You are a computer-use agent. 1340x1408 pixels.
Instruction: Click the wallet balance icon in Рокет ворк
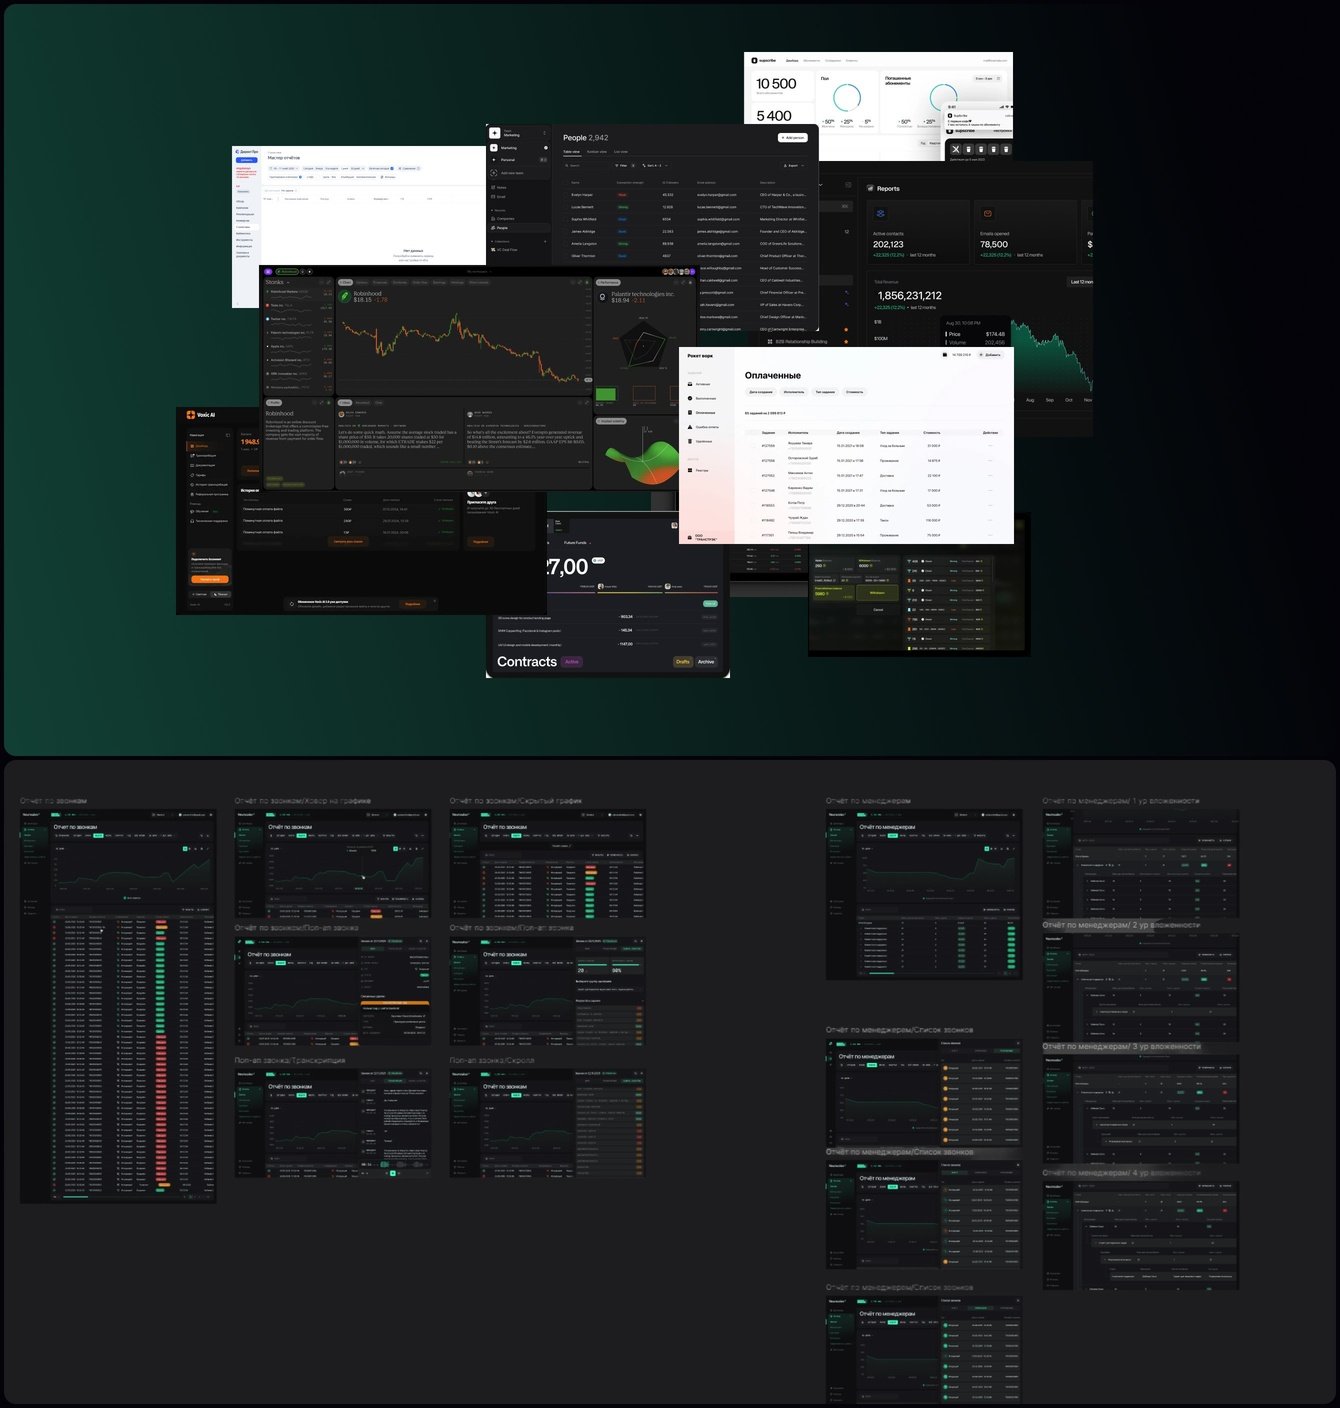click(945, 355)
